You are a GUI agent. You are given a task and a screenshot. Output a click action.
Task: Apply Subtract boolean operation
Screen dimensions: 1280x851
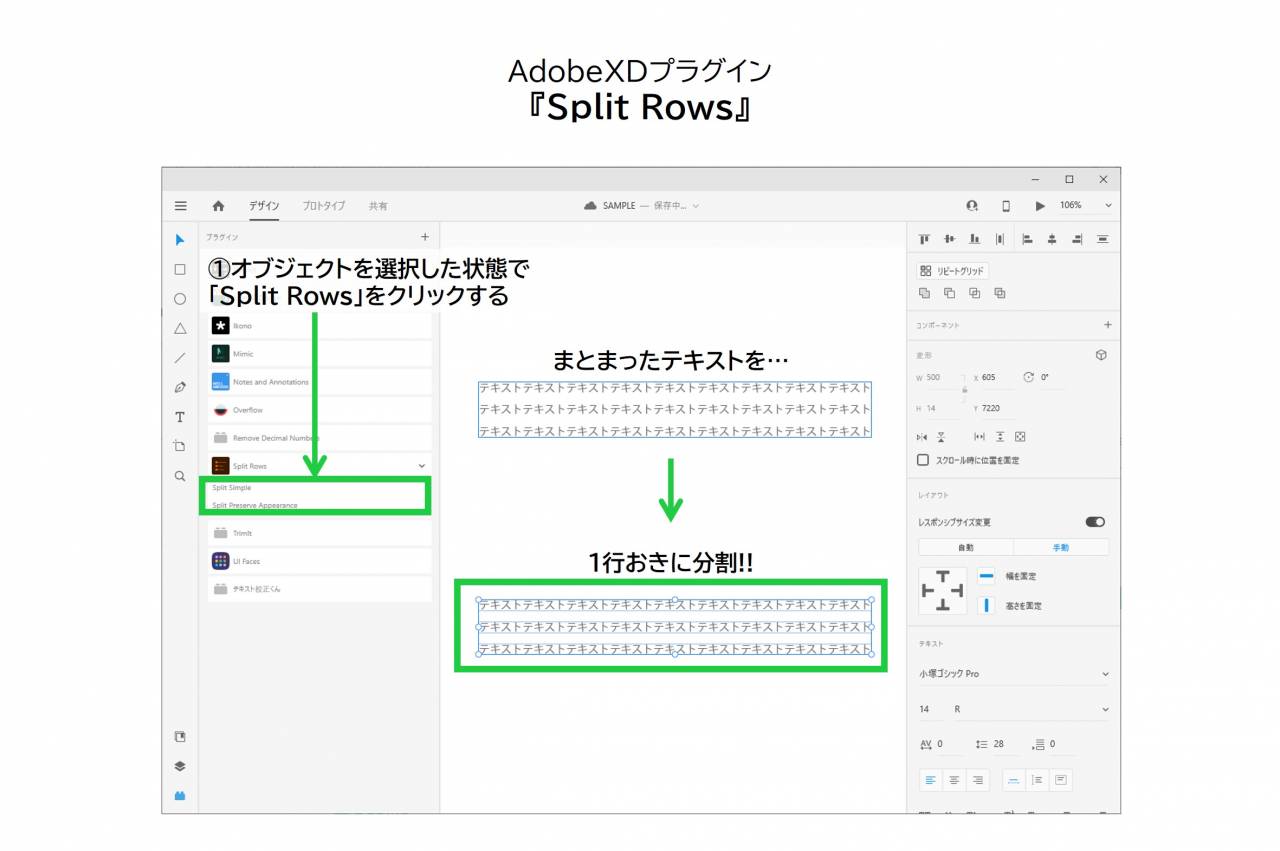(949, 293)
